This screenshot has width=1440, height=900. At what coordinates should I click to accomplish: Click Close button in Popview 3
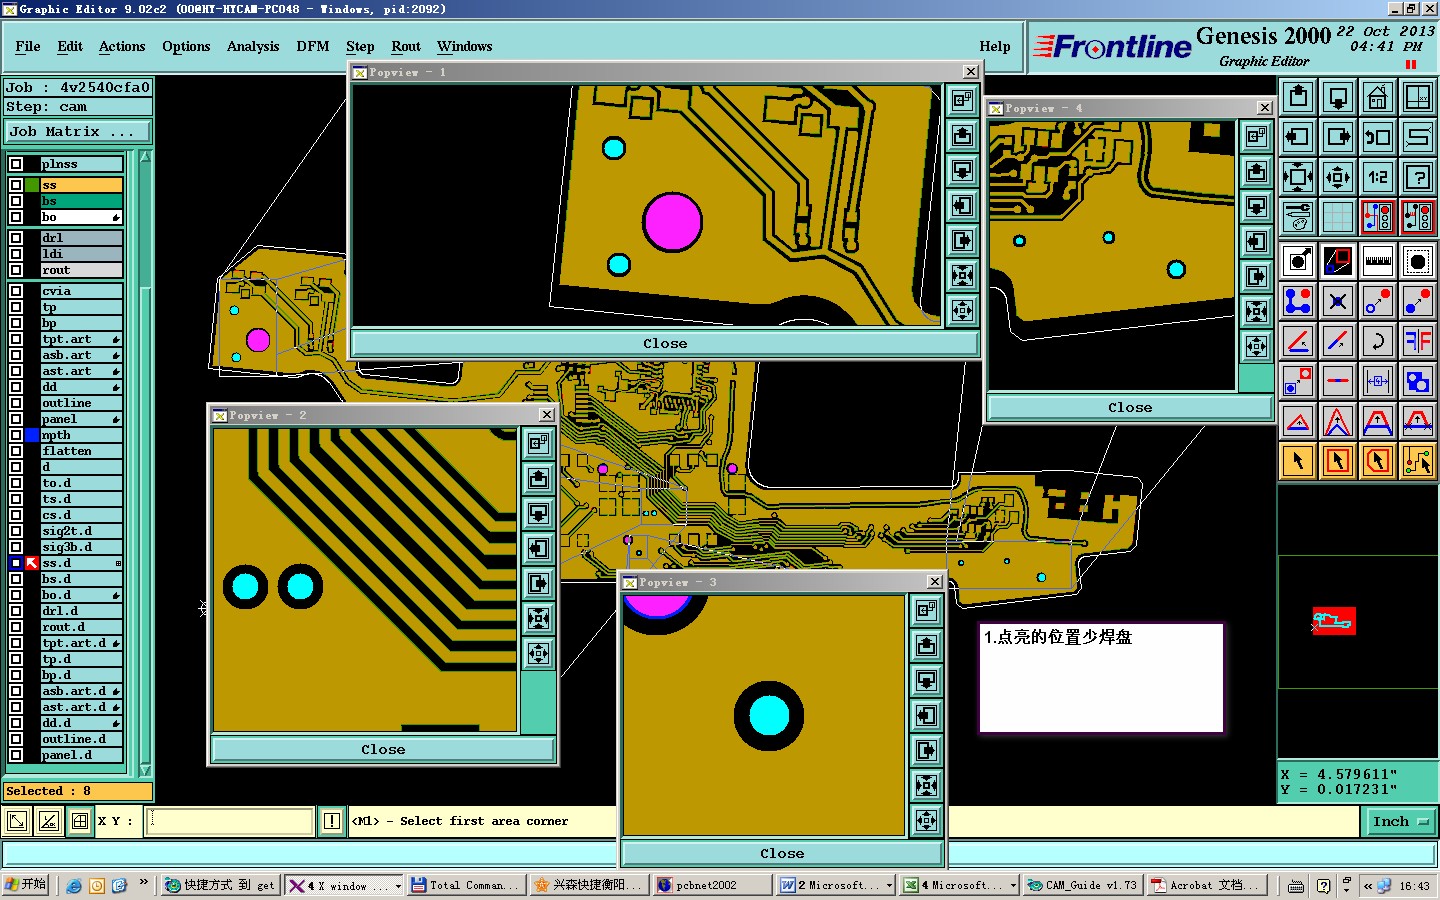pos(782,853)
